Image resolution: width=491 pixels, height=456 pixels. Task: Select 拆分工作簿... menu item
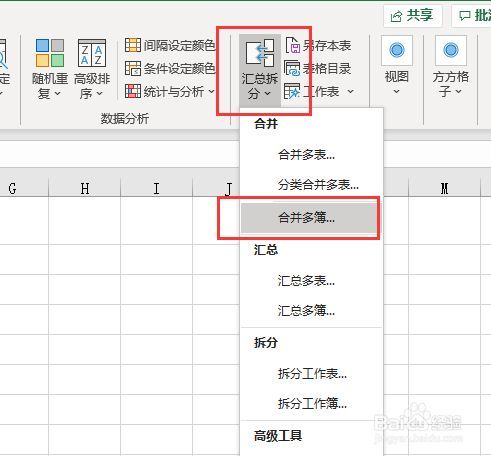(x=312, y=404)
